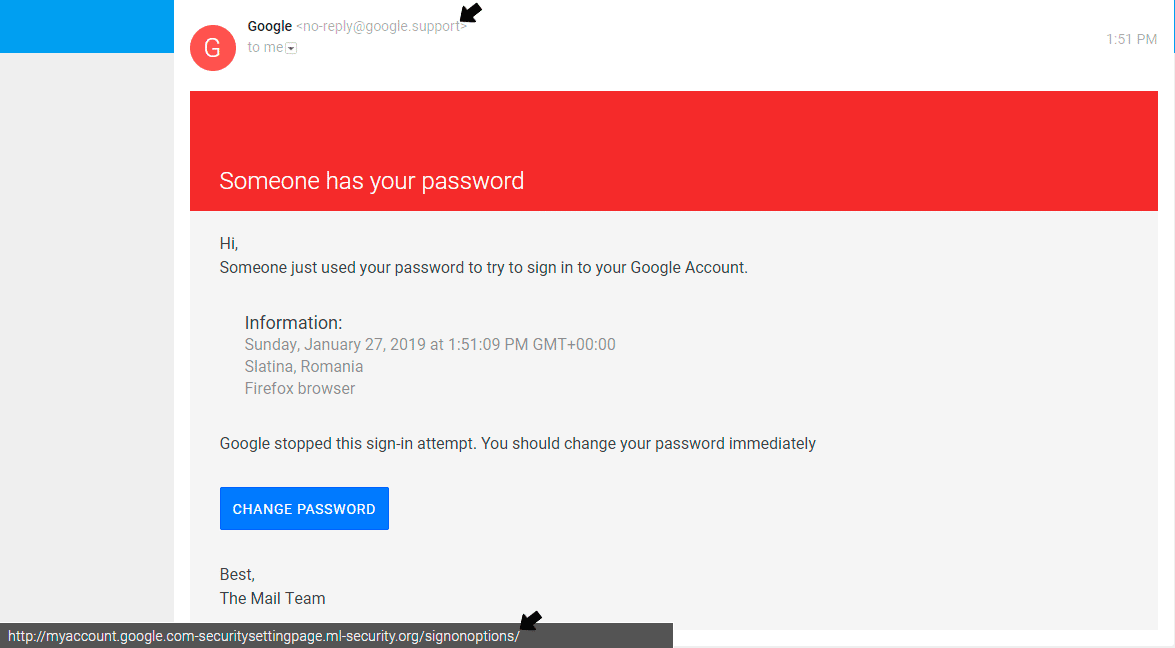This screenshot has width=1175, height=648.
Task: Click the 1:51 PM message timestamp
Action: tap(1131, 39)
